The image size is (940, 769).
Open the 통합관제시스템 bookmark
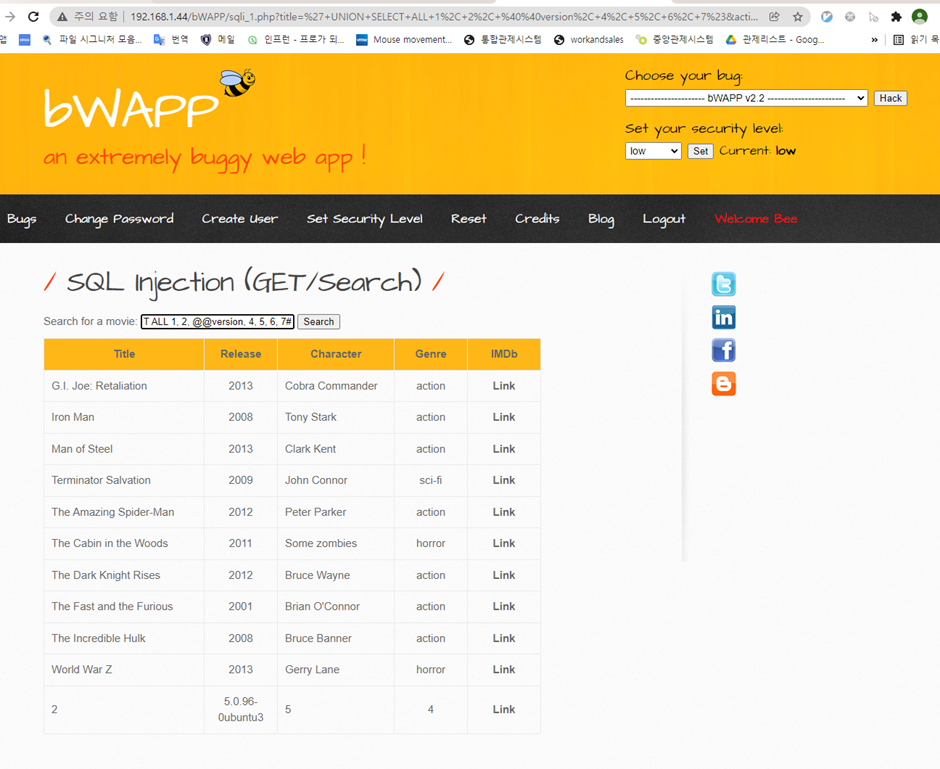pos(502,40)
